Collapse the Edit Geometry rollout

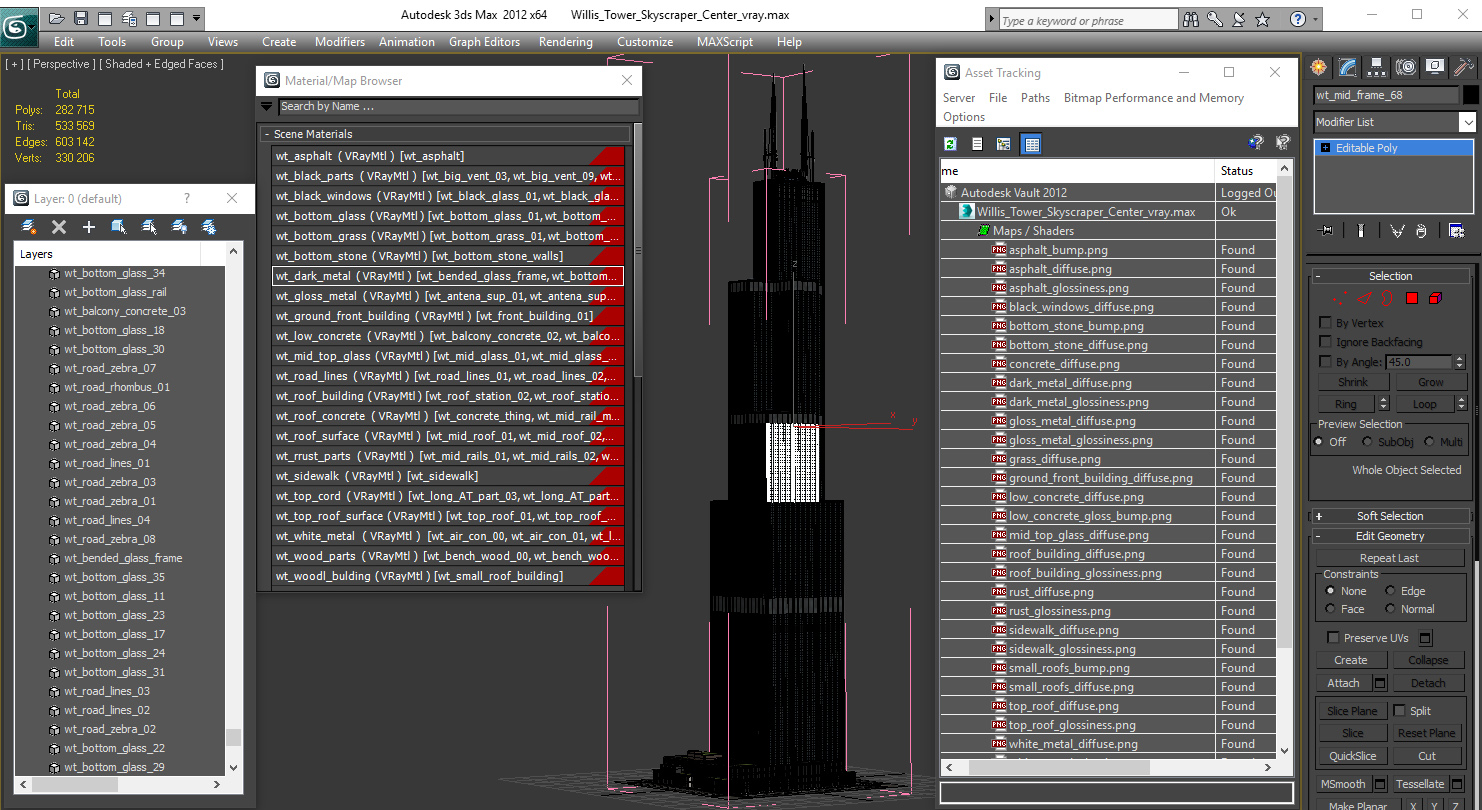click(1319, 537)
